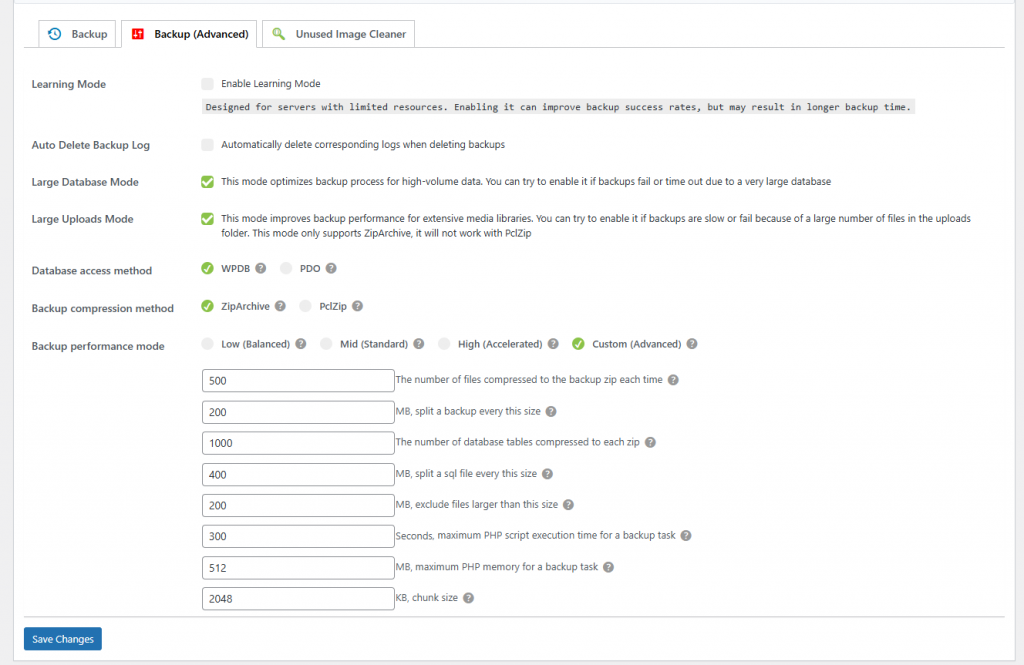Switch to the Backup tab

pos(77,33)
